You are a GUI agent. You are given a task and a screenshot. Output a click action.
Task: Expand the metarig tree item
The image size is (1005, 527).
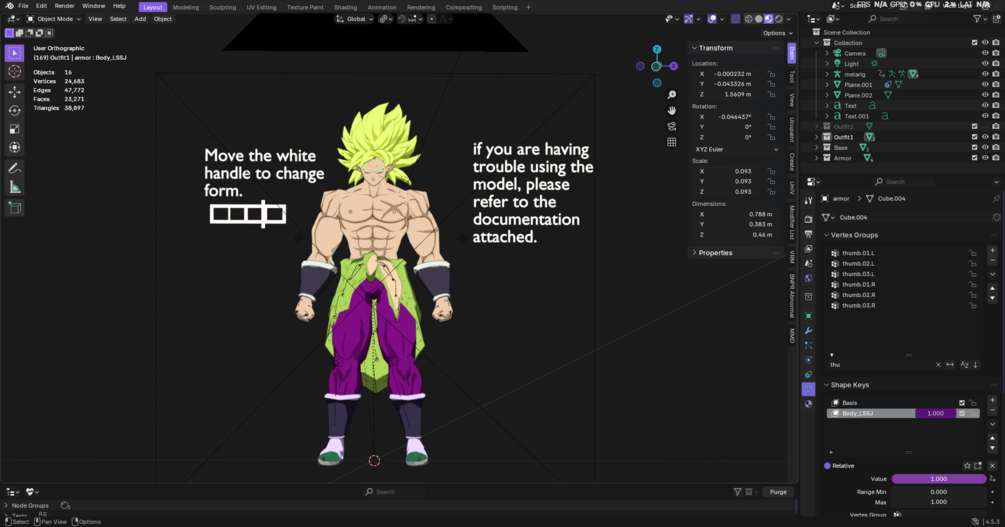(x=827, y=74)
